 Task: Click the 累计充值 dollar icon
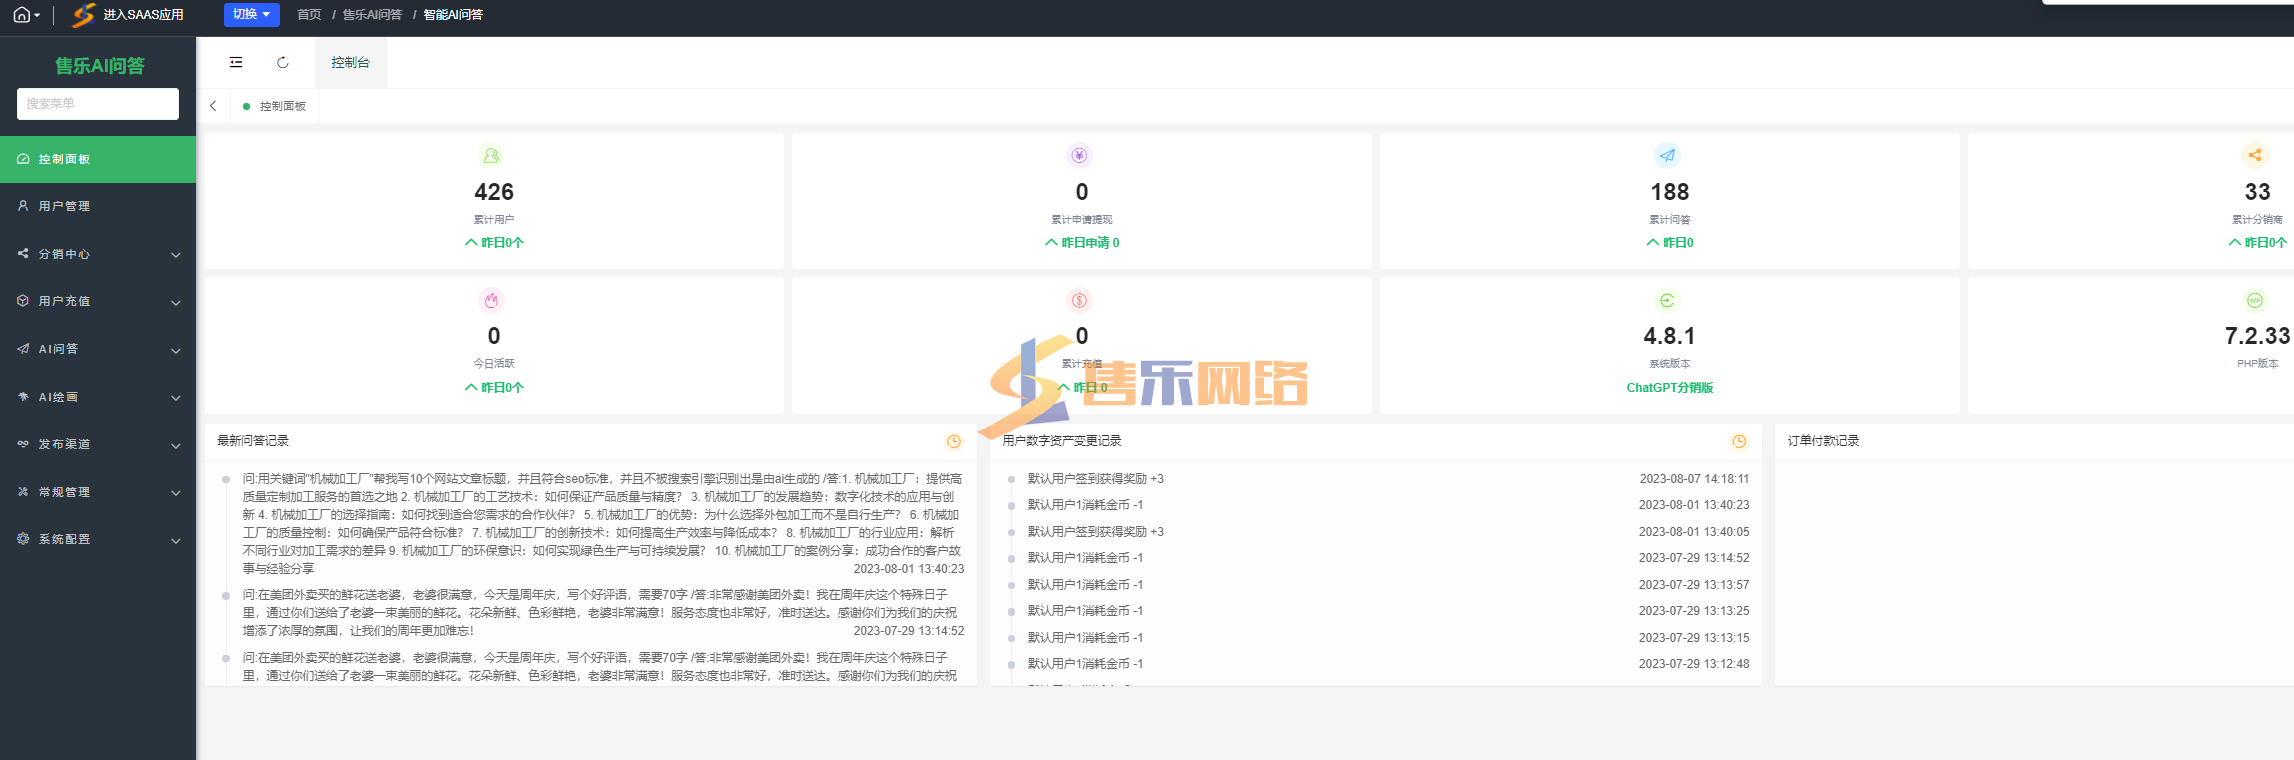point(1079,300)
